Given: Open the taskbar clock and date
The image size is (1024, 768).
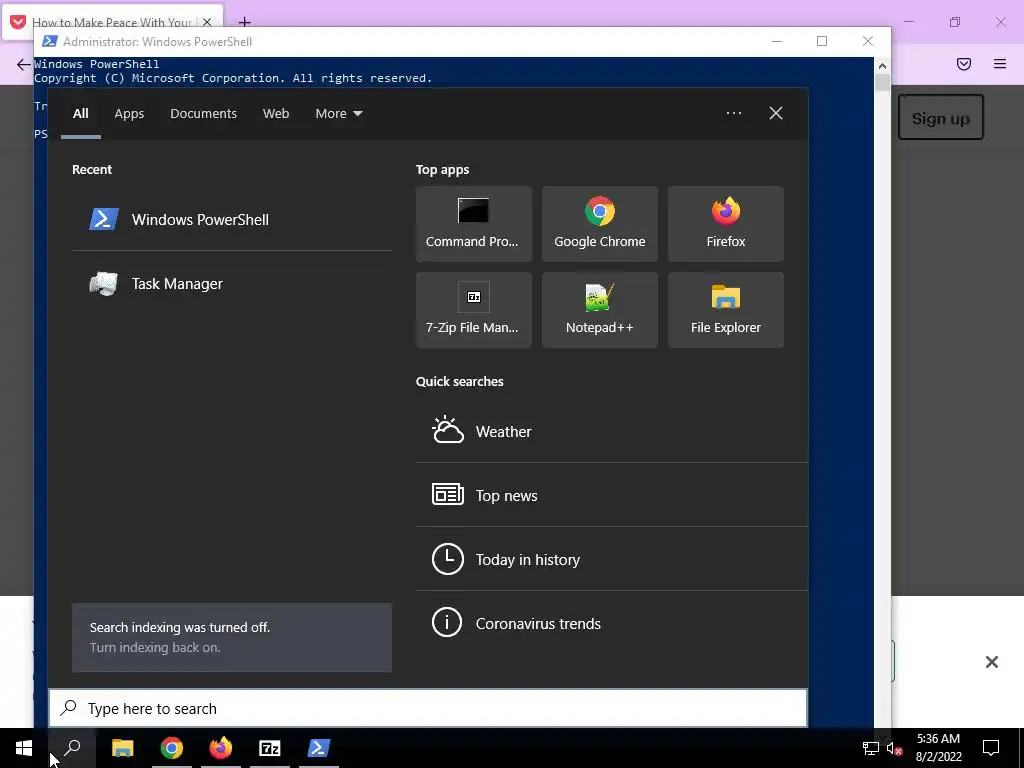Looking at the screenshot, I should [938, 748].
